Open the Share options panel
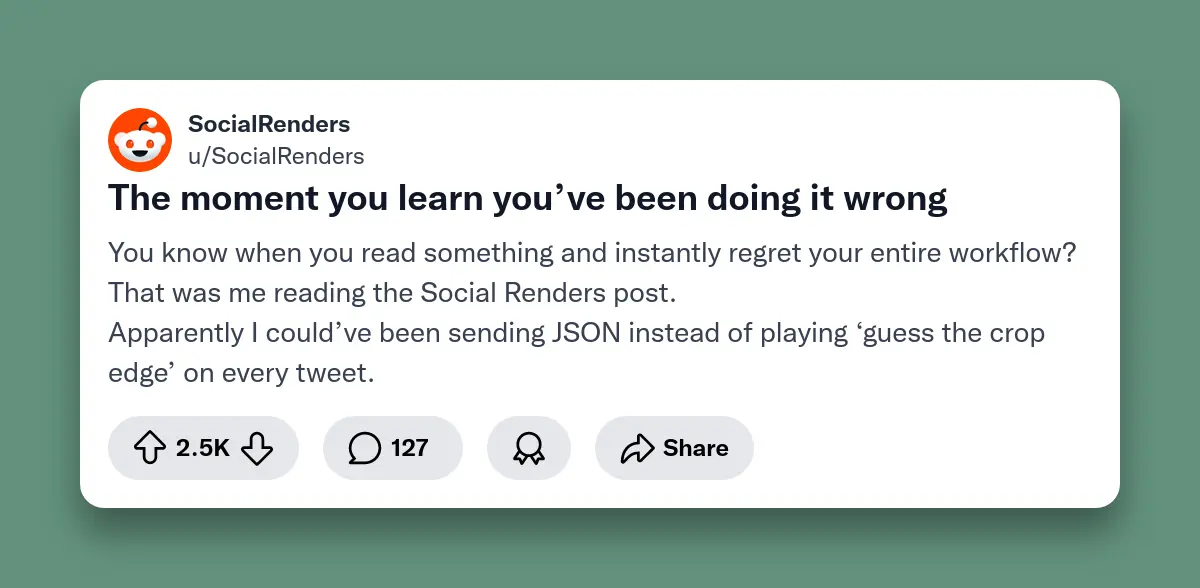This screenshot has height=588, width=1200. [x=674, y=448]
